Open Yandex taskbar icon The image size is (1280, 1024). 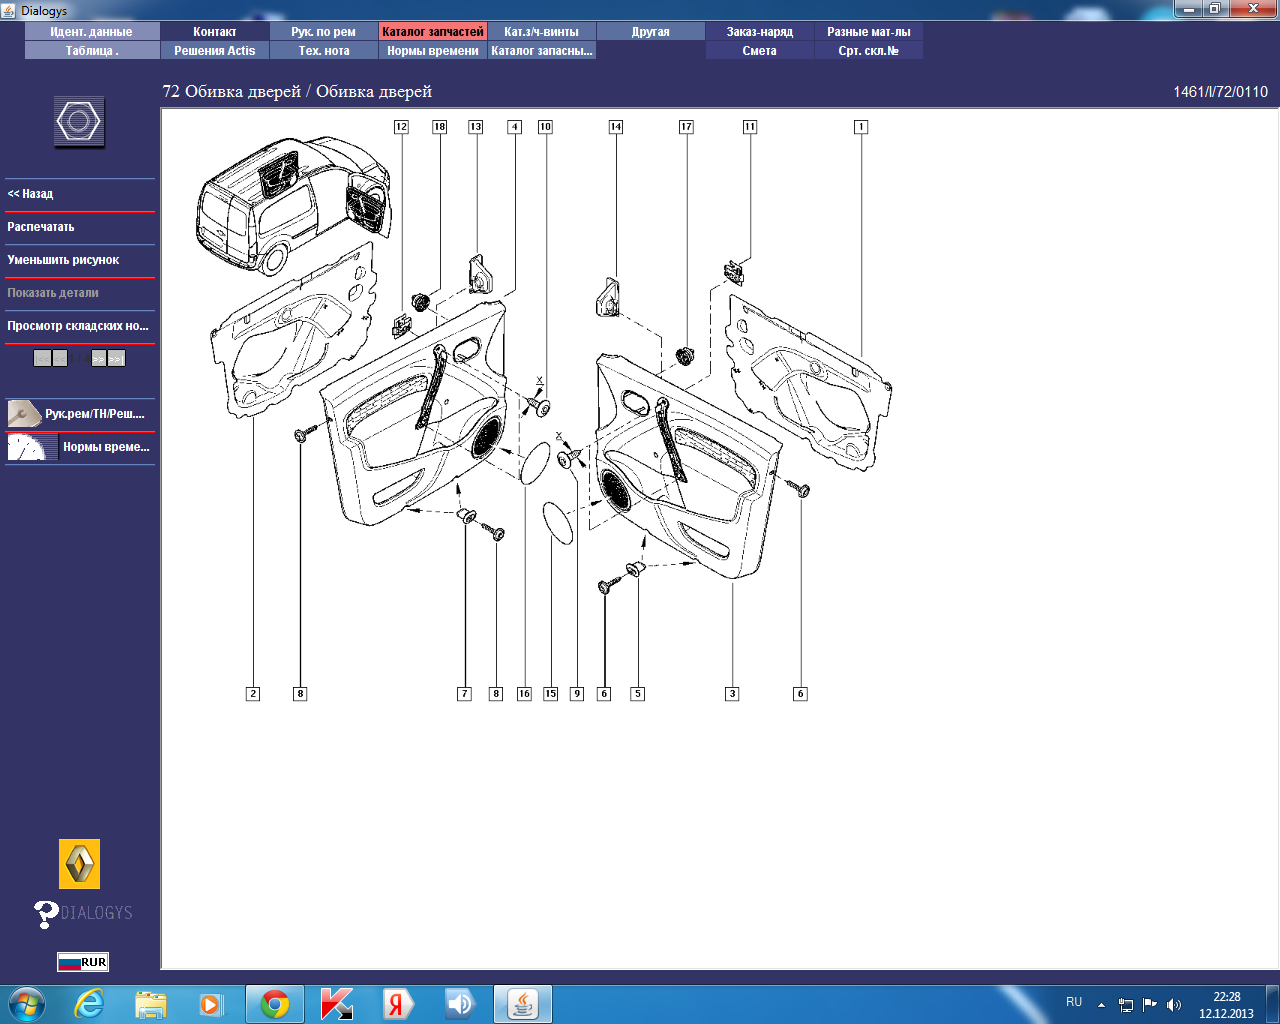[397, 1004]
